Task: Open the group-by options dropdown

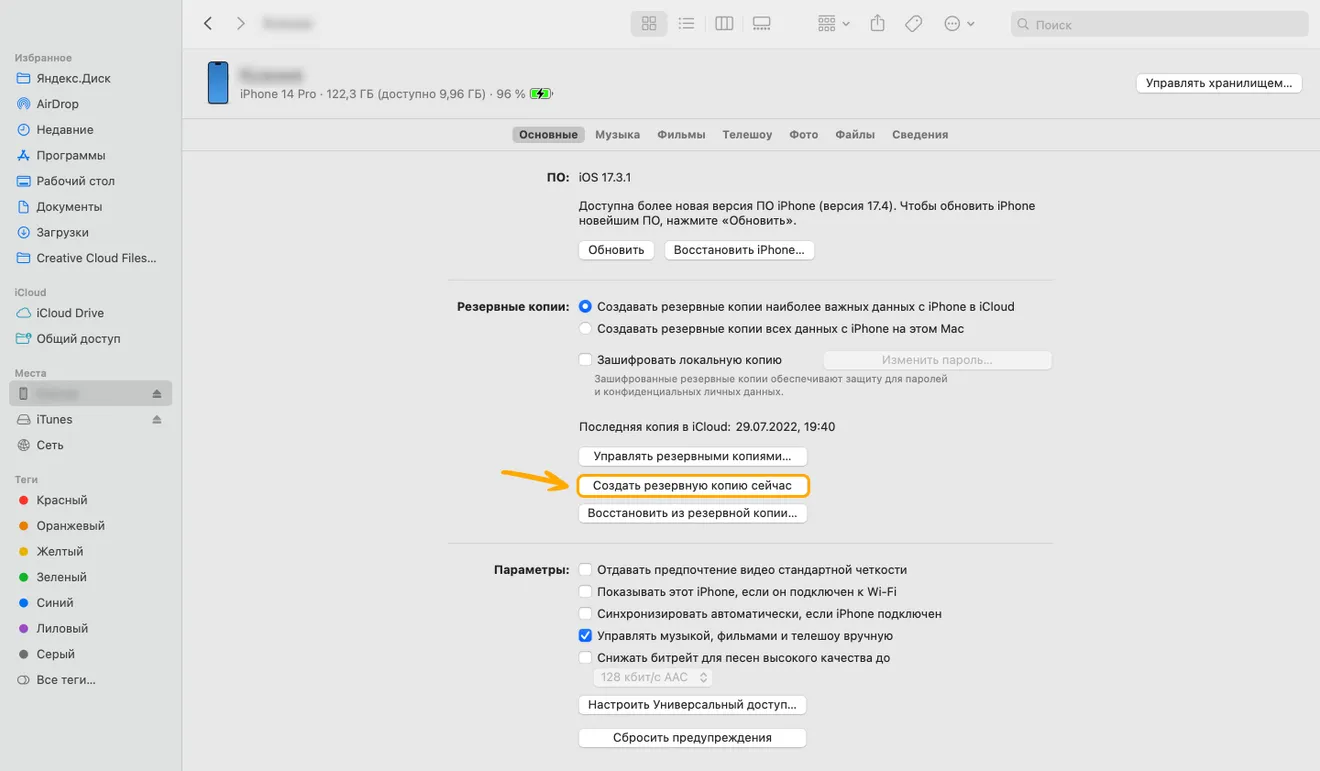Action: [x=833, y=23]
